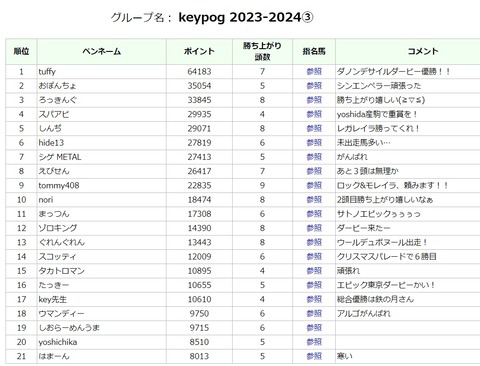Open 参照 link in タカトロマン's row
The width and height of the screenshot is (480, 366).
coord(314,271)
